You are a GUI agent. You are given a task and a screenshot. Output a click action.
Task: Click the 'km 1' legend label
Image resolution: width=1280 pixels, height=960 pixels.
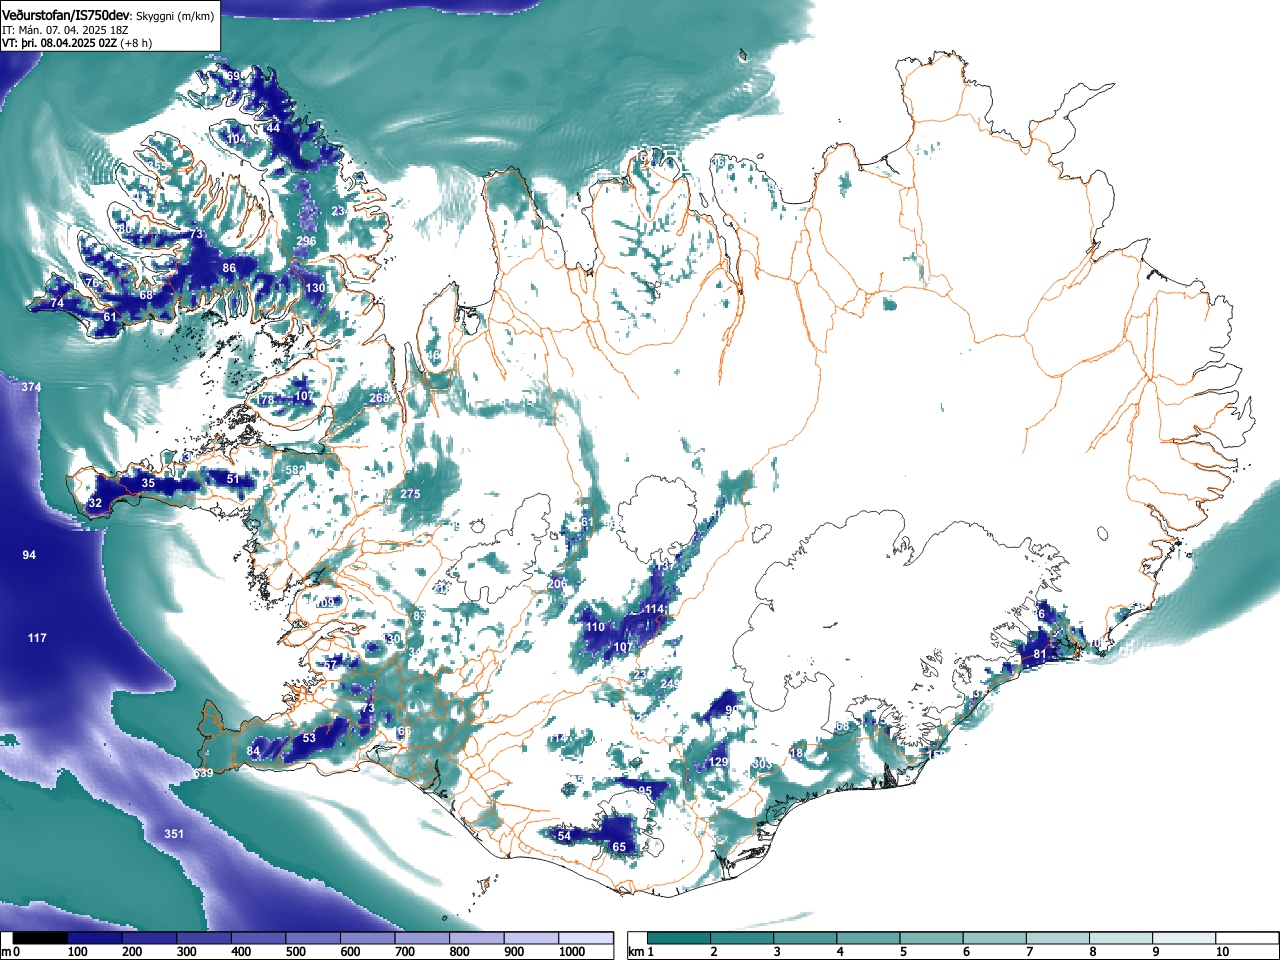click(x=641, y=952)
